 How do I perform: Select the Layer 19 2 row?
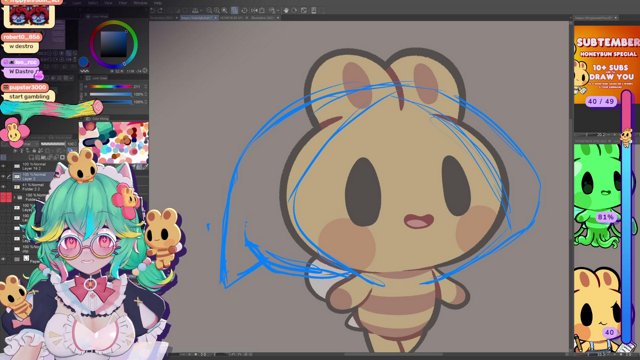[x=33, y=166]
